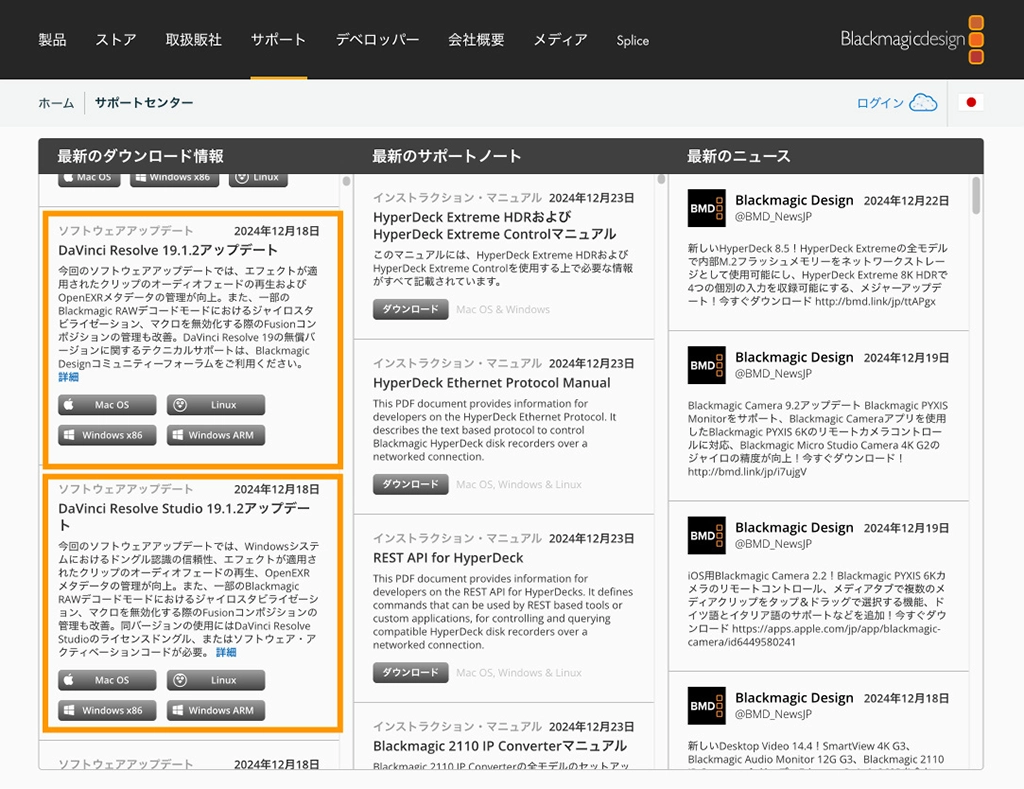Open the 製品 menu item
The width and height of the screenshot is (1024, 789).
[x=52, y=40]
